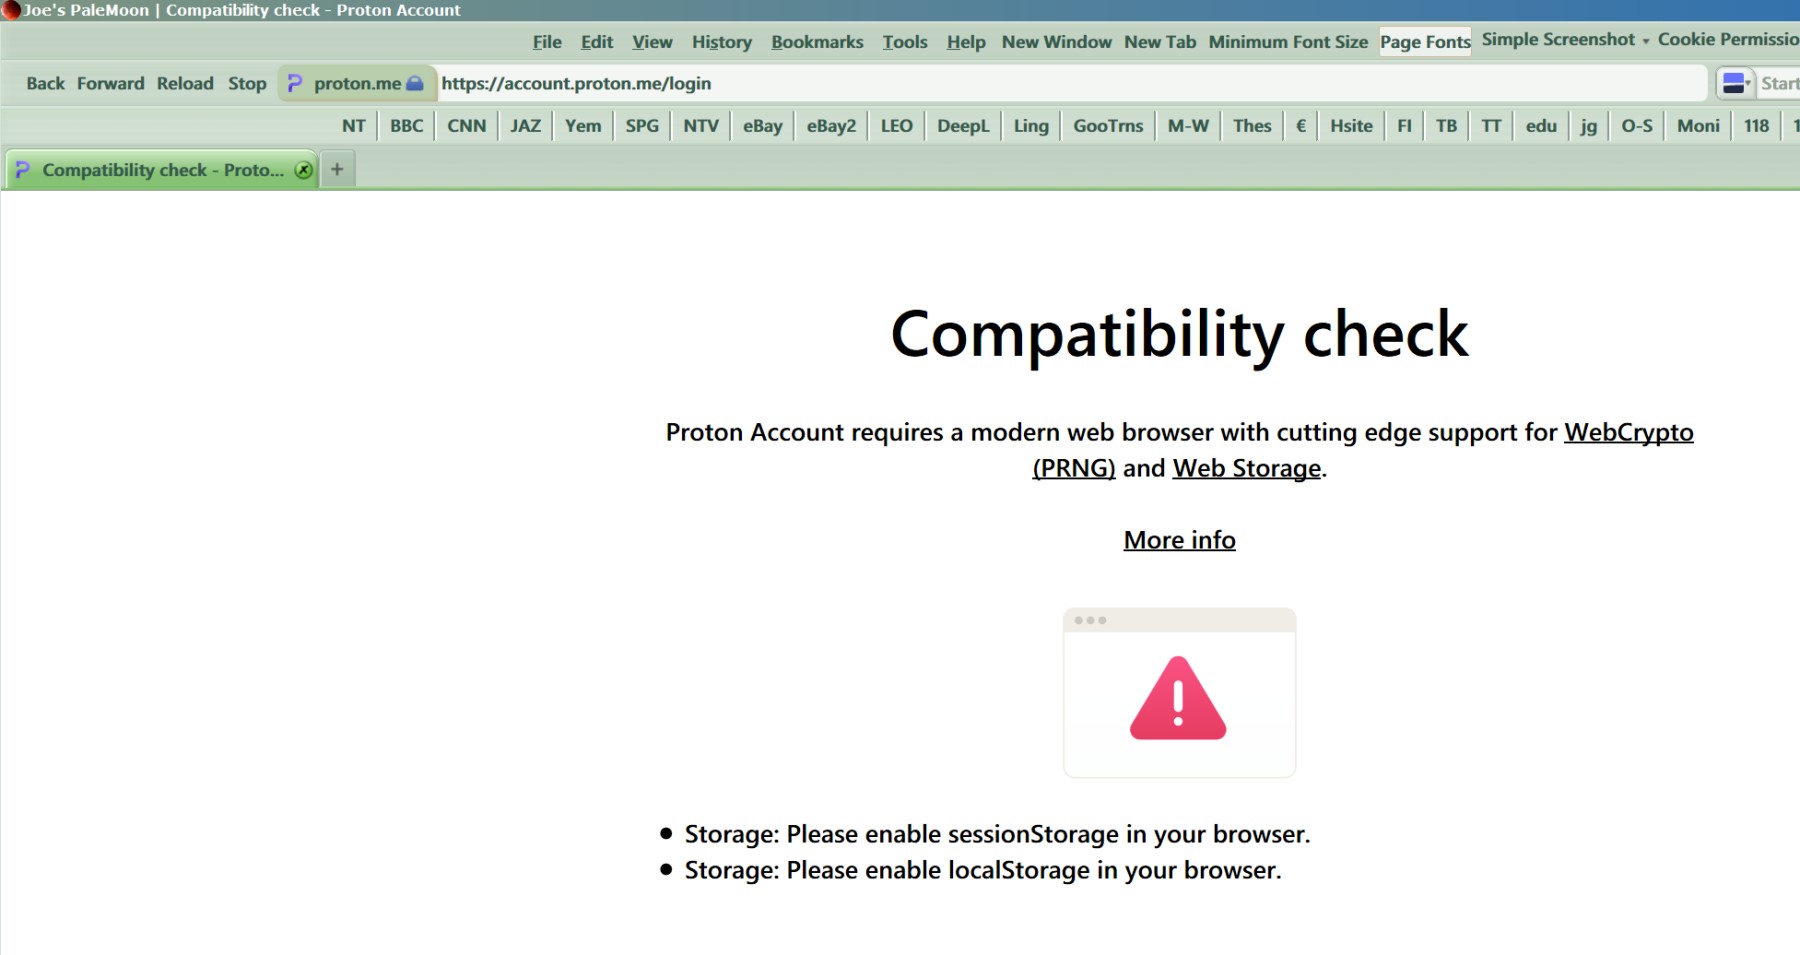Screen dimensions: 1800x955
Task: Open the History menu
Action: click(x=721, y=42)
